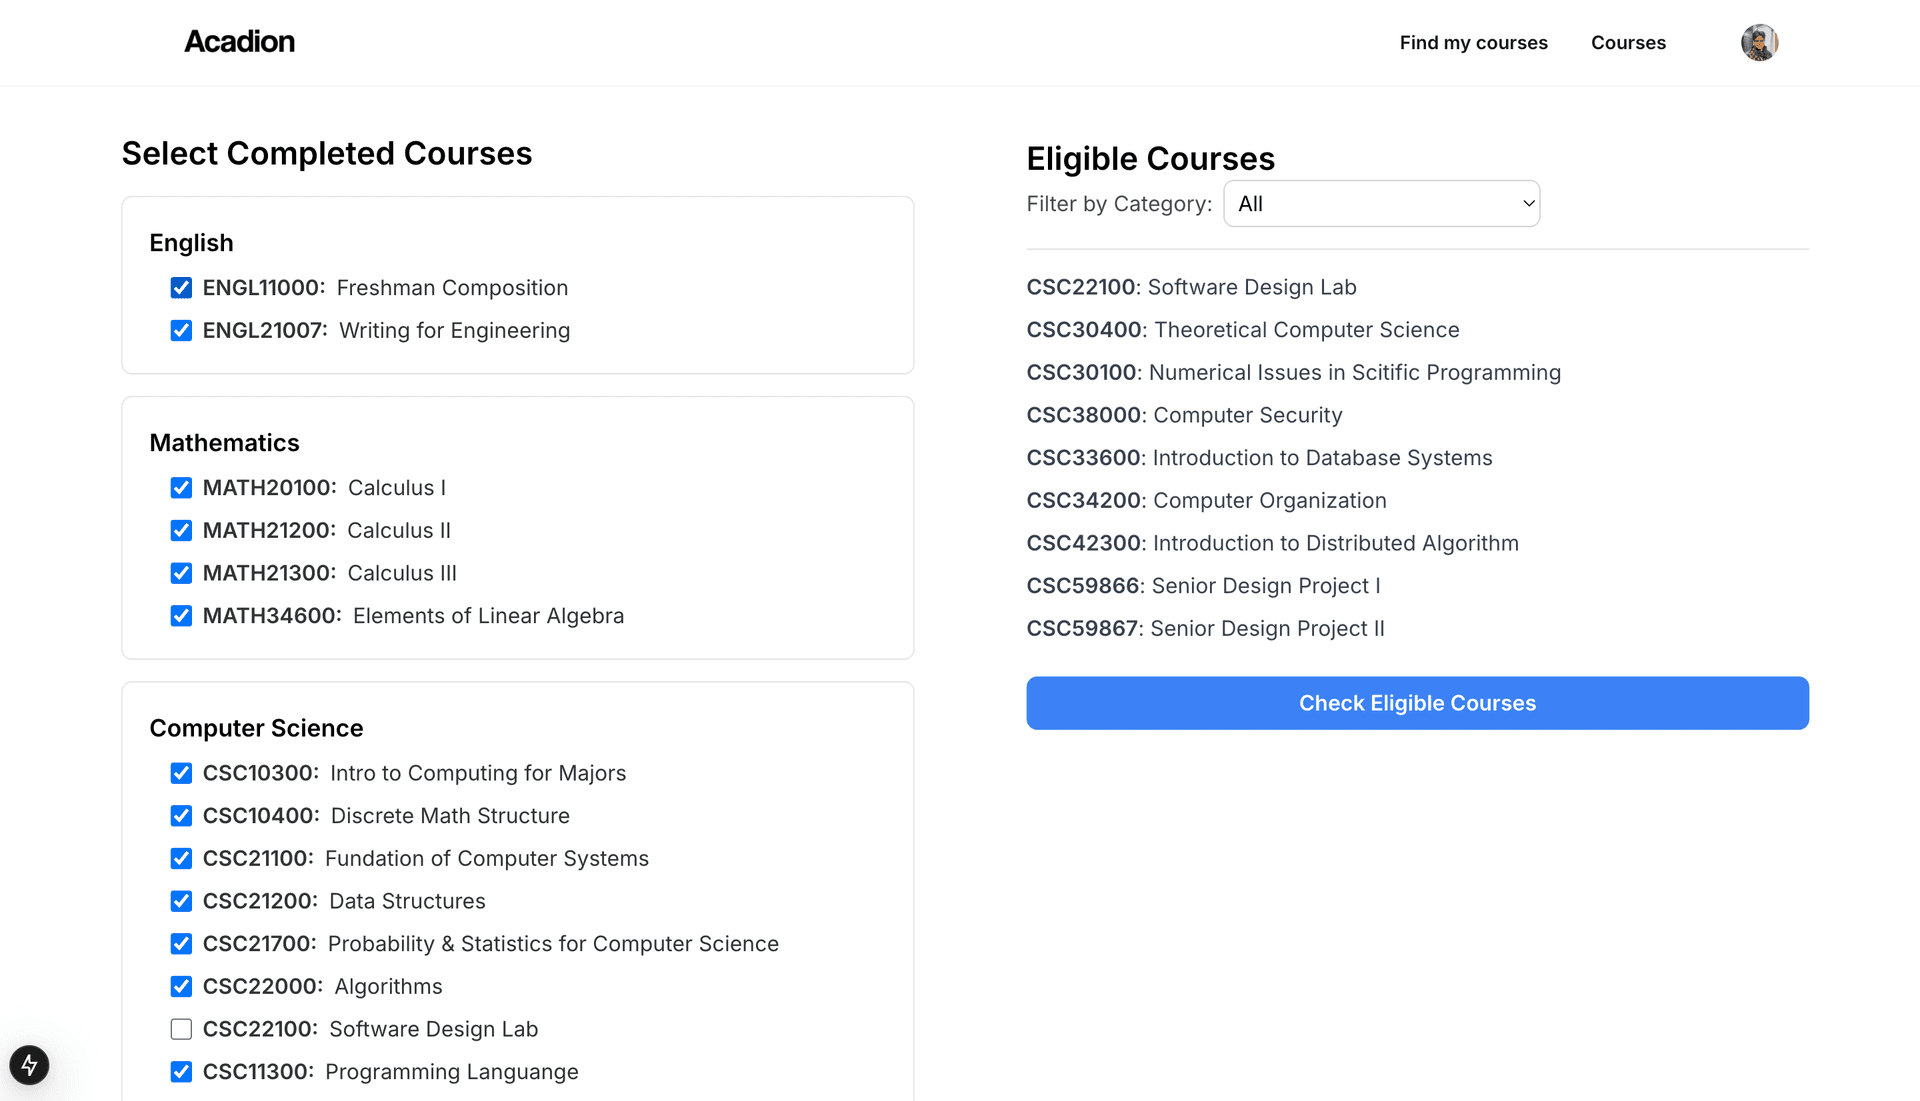Navigate to the Courses menu item
1920x1101 pixels.
(1628, 43)
